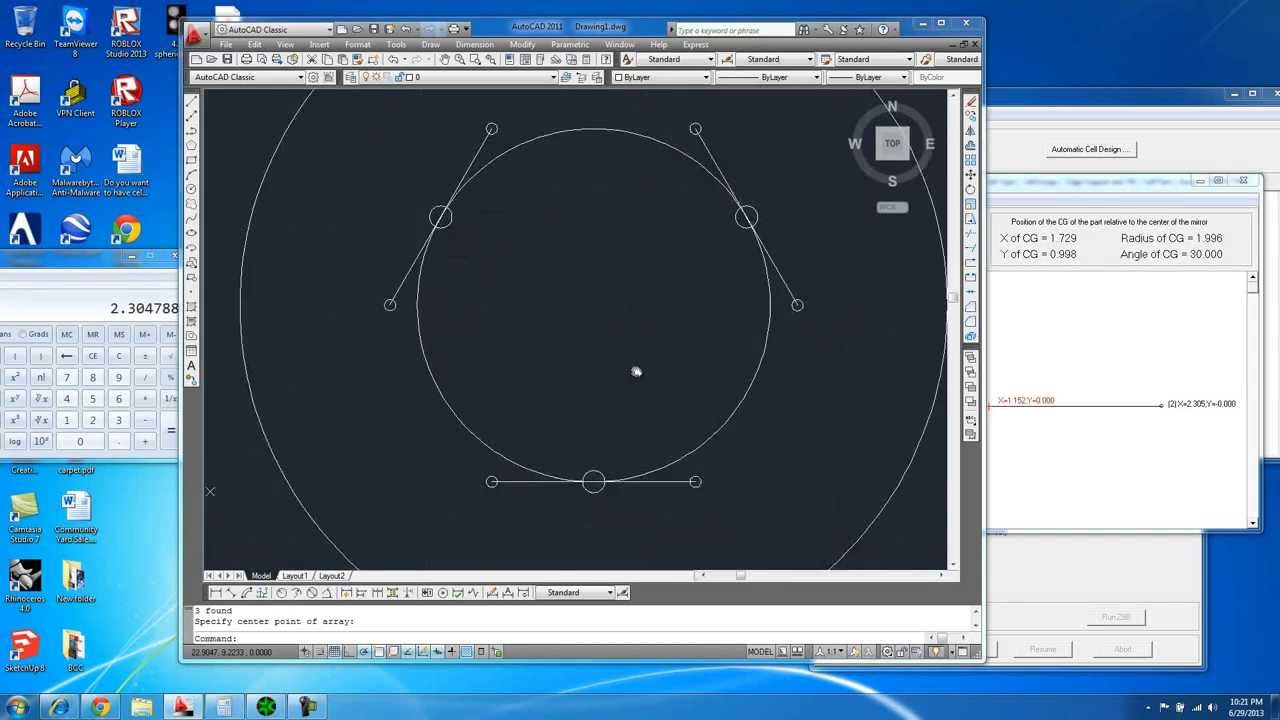Open the Format menu
The height and width of the screenshot is (720, 1280).
tap(357, 45)
